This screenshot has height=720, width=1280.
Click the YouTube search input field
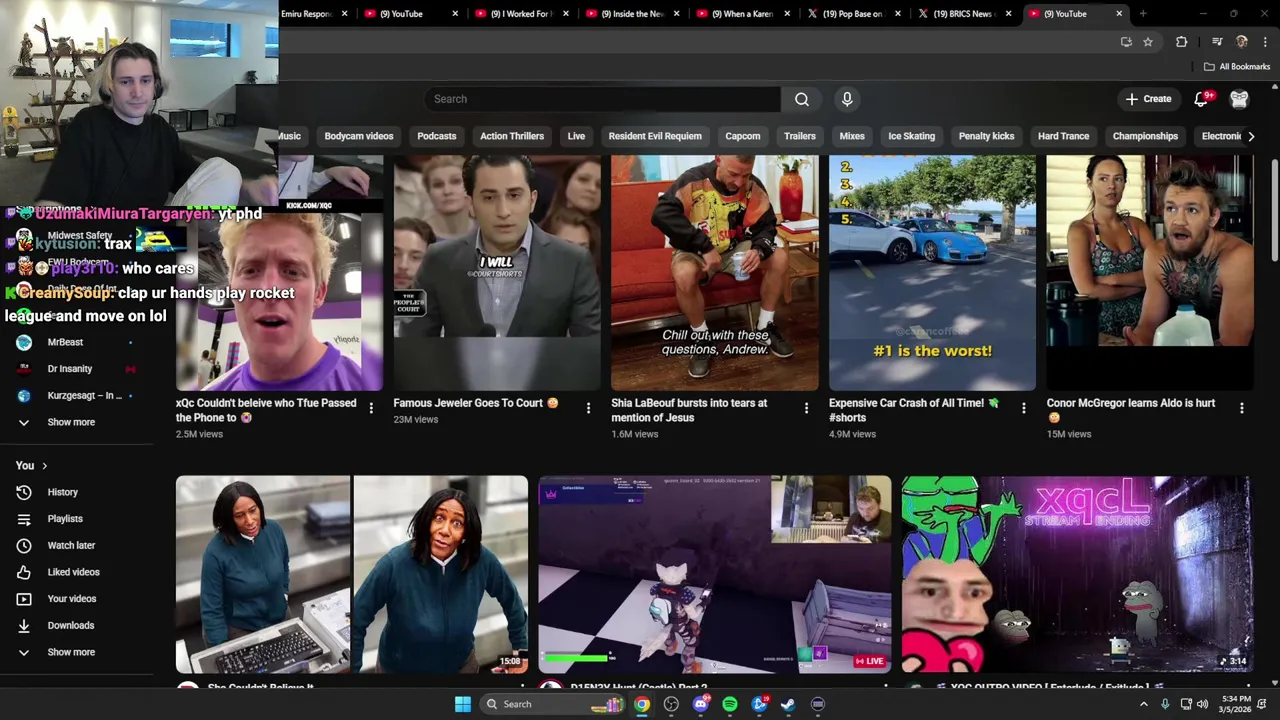point(603,99)
